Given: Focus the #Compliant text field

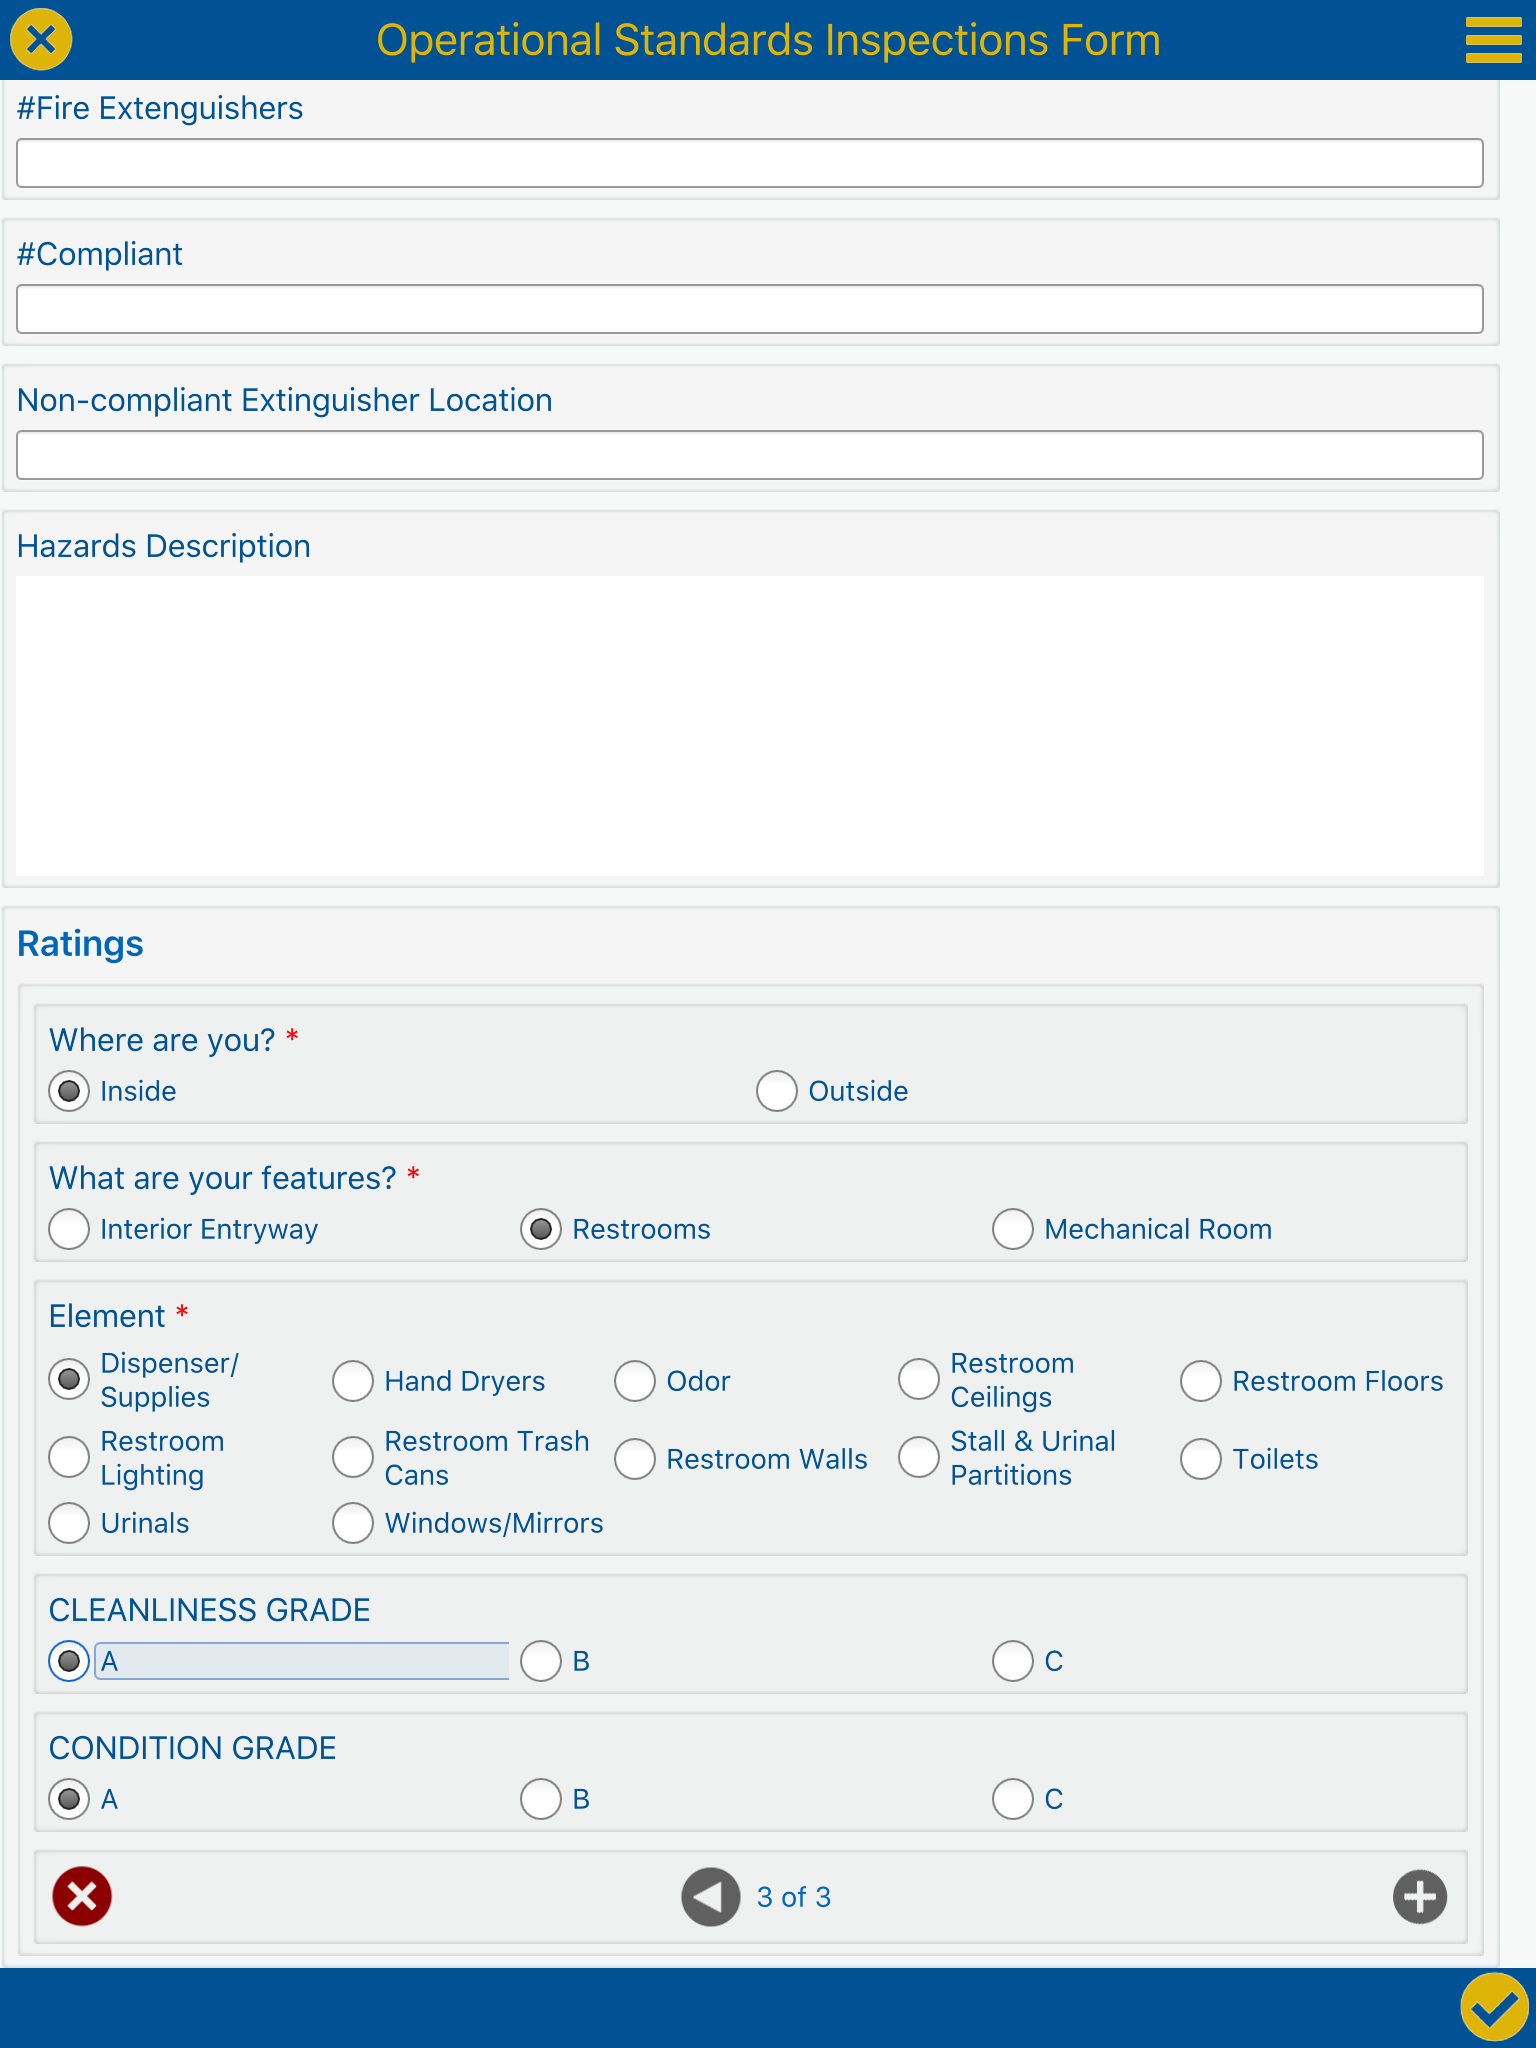Looking at the screenshot, I should click(x=750, y=309).
